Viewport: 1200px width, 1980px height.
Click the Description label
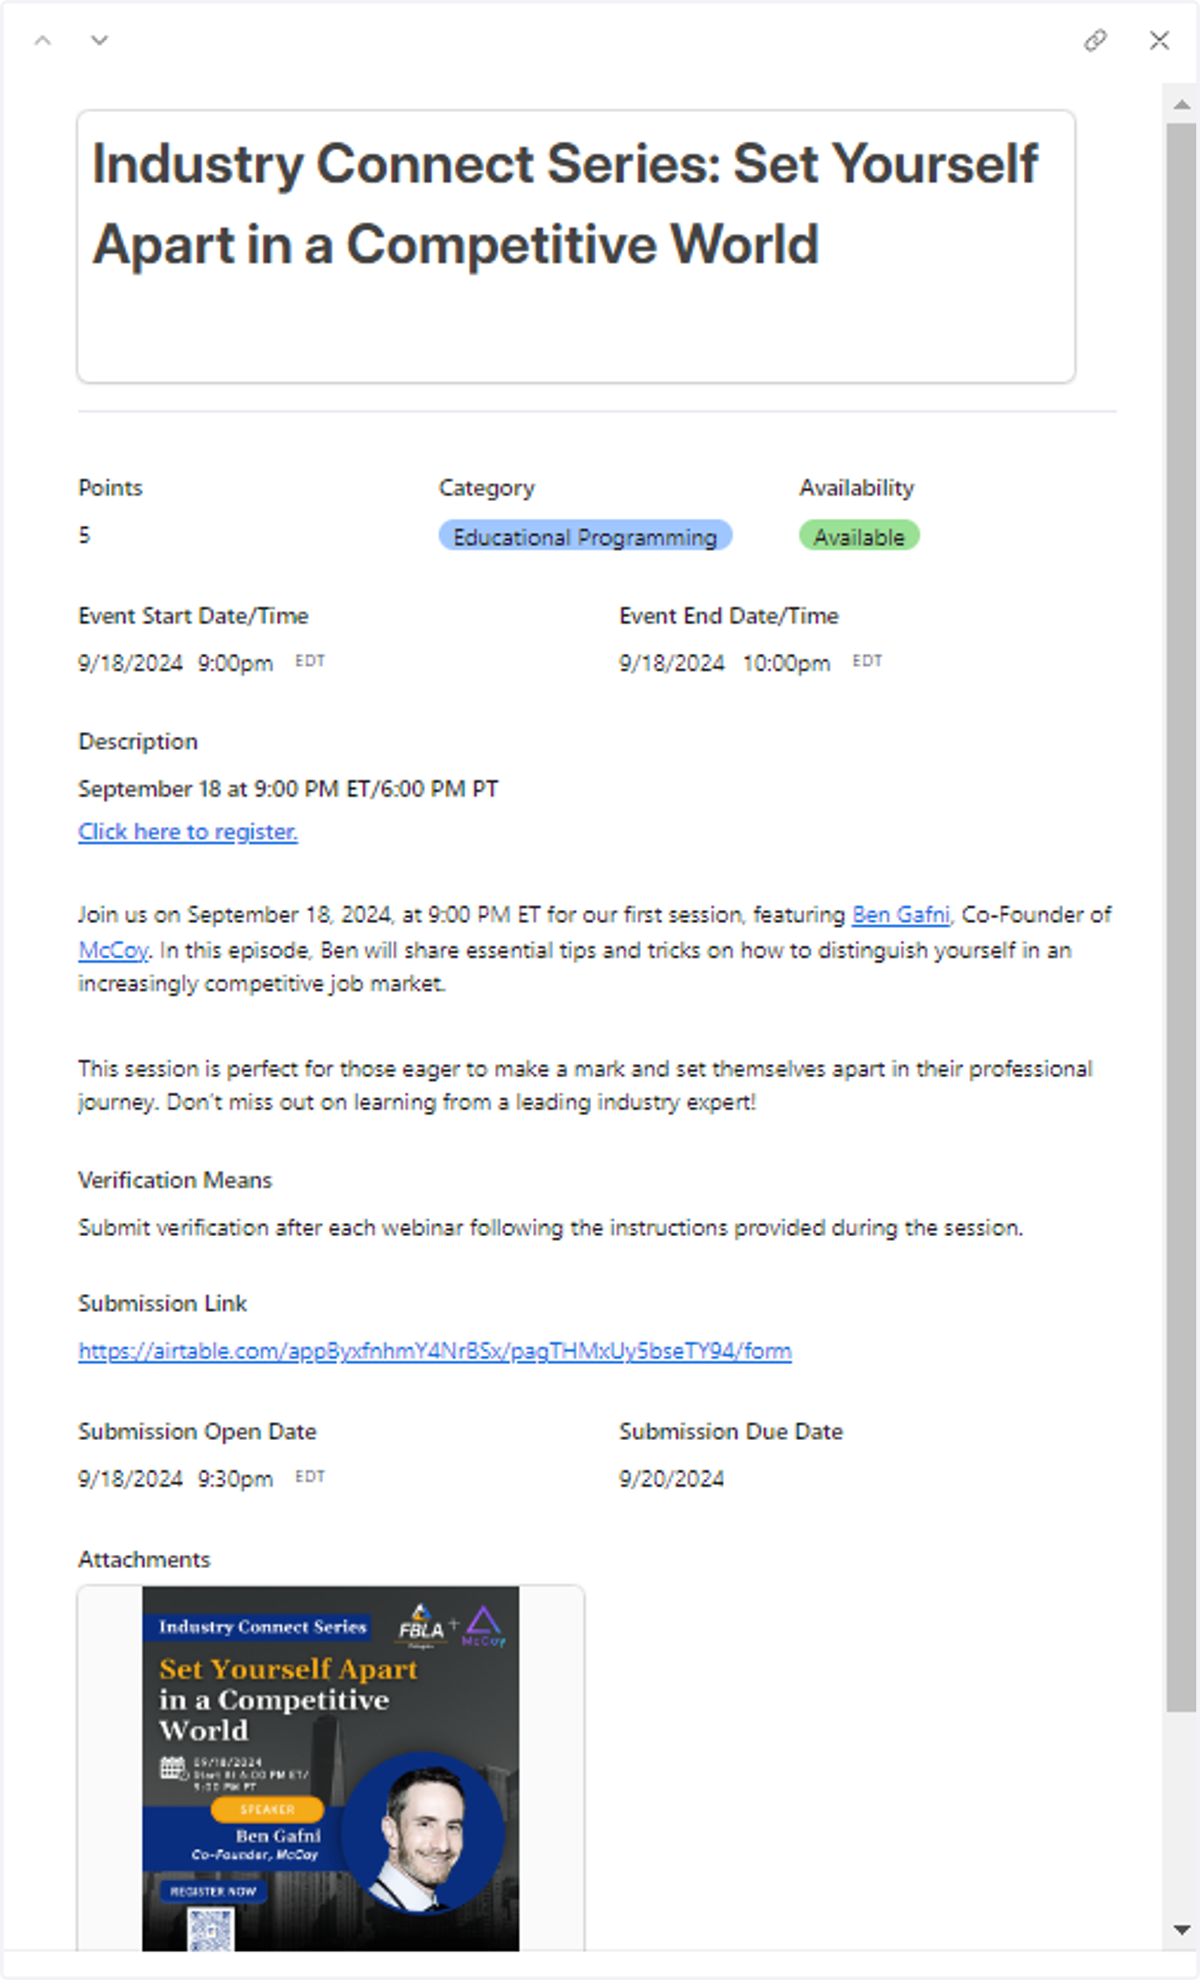tap(138, 742)
